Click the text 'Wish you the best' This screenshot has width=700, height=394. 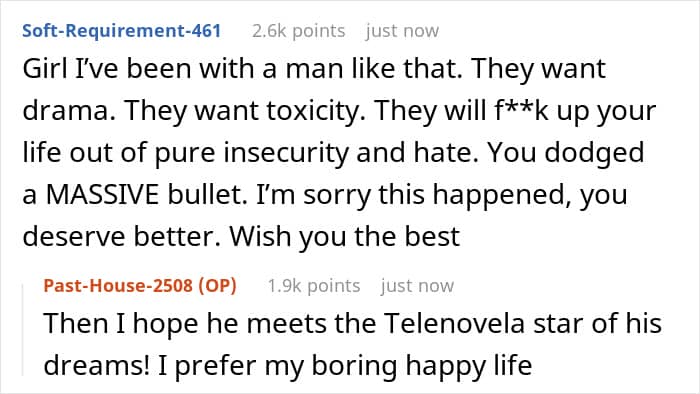point(345,236)
